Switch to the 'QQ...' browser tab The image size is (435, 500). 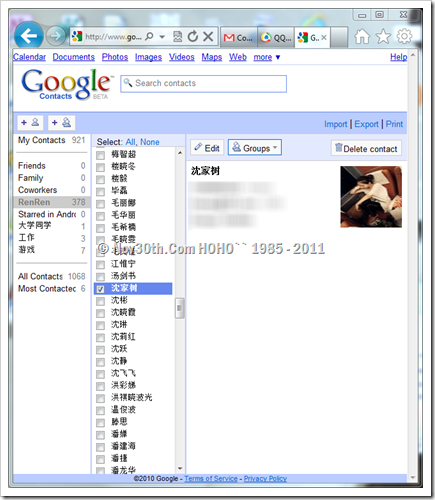(x=276, y=37)
